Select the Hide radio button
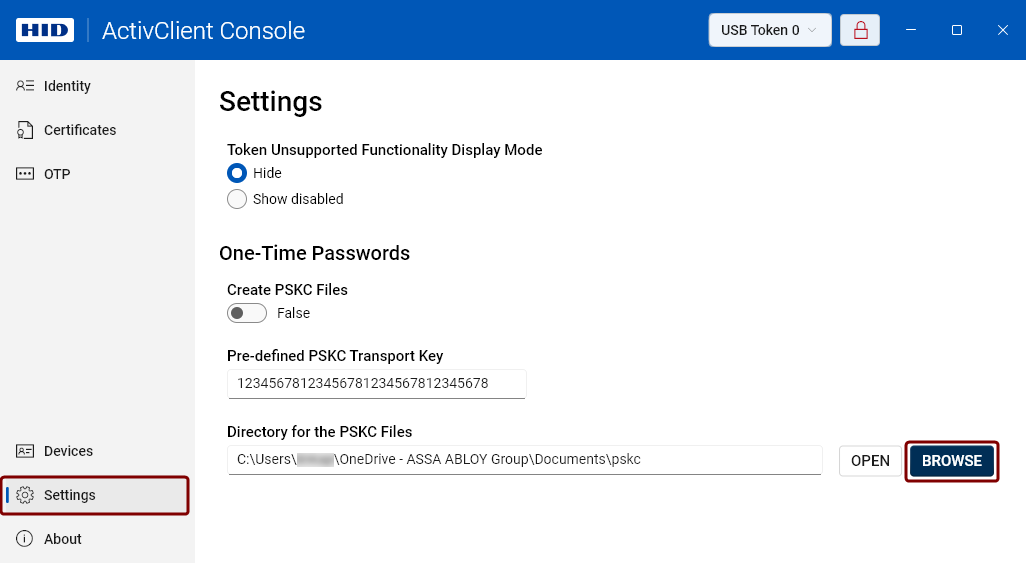 pyautogui.click(x=237, y=173)
